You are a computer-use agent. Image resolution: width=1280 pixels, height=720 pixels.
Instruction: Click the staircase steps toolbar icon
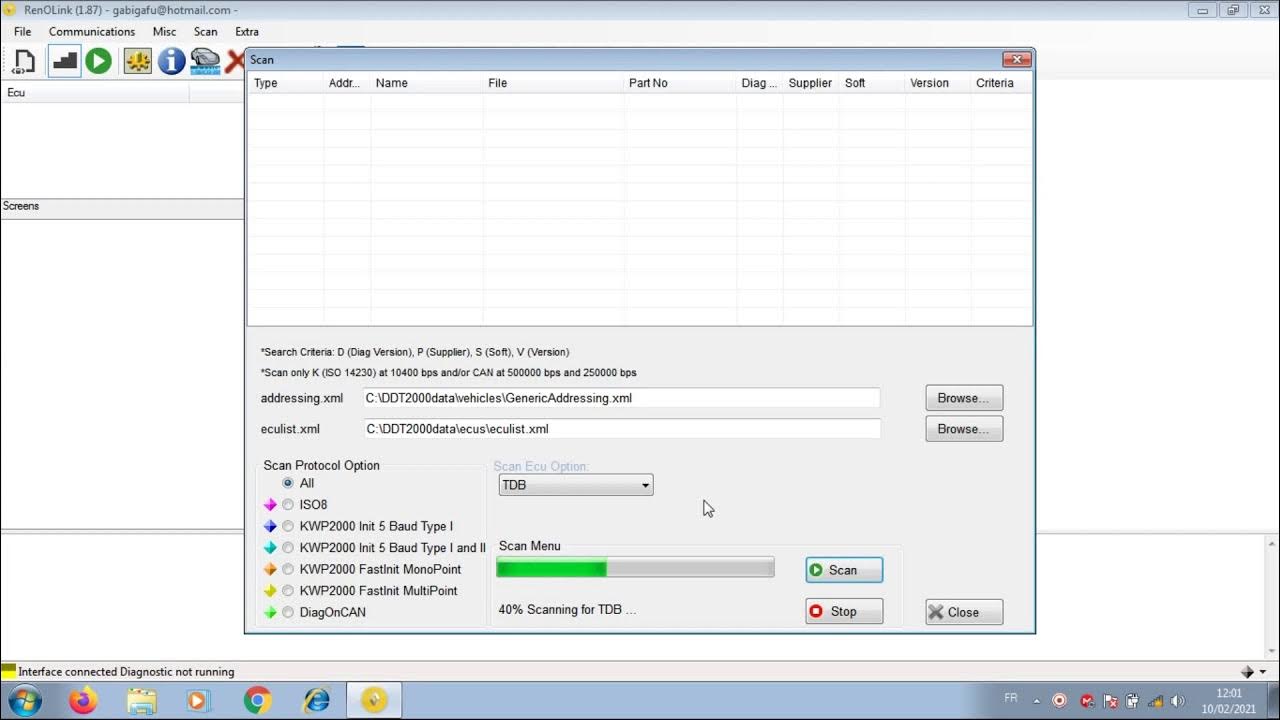(x=64, y=61)
